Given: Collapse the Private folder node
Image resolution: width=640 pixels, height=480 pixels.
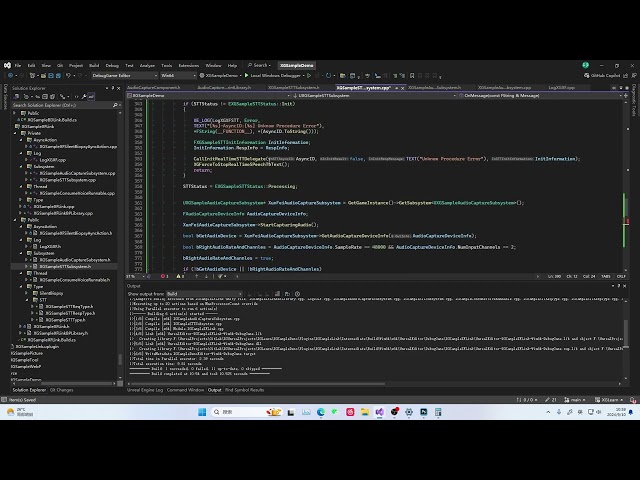Looking at the screenshot, I should pyautogui.click(x=16, y=133).
